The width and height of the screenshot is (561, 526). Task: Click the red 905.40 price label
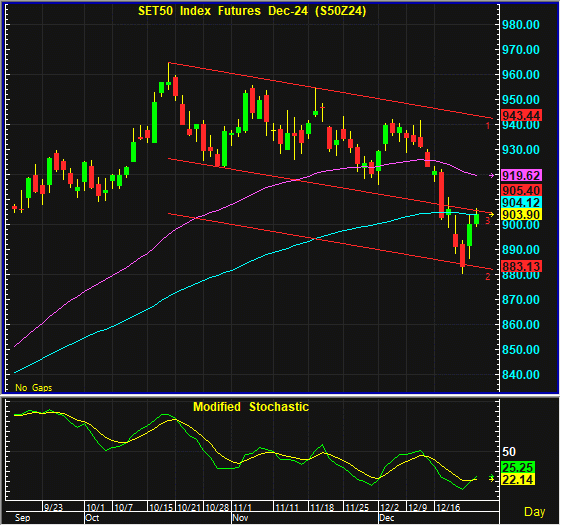521,190
